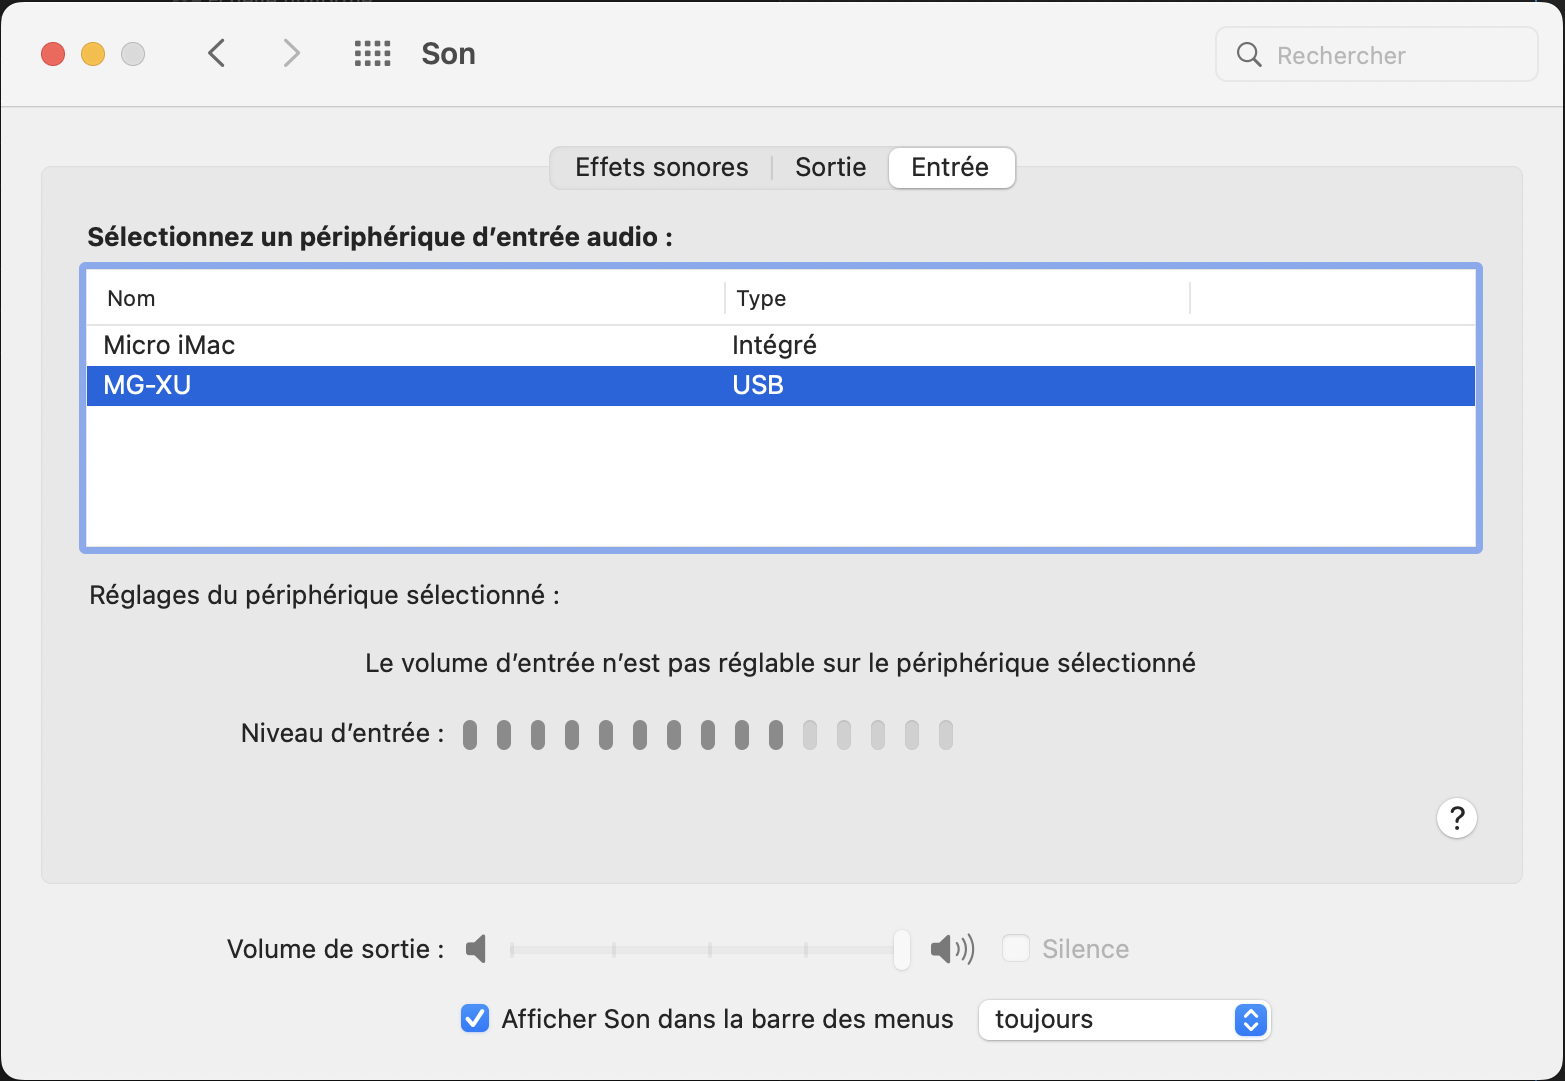
Task: Select Micro iMac input device
Action: pyautogui.click(x=781, y=346)
